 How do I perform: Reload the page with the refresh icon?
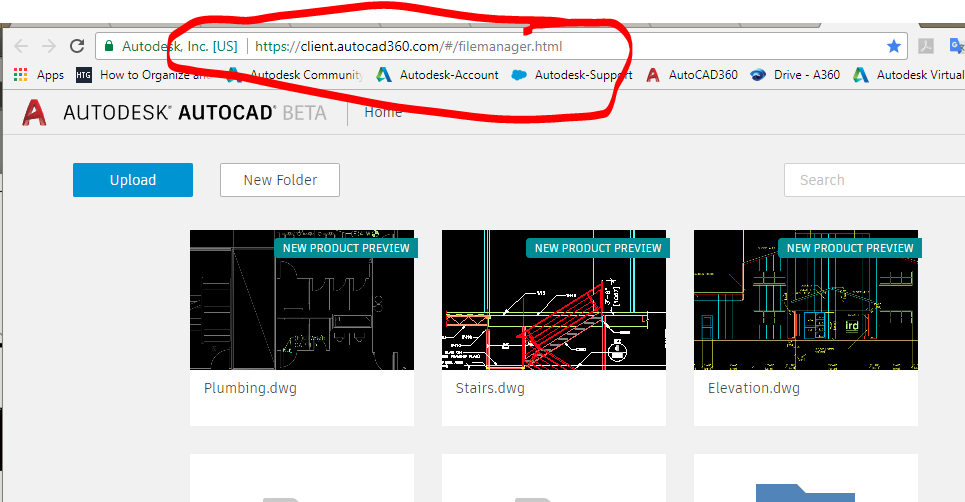77,46
